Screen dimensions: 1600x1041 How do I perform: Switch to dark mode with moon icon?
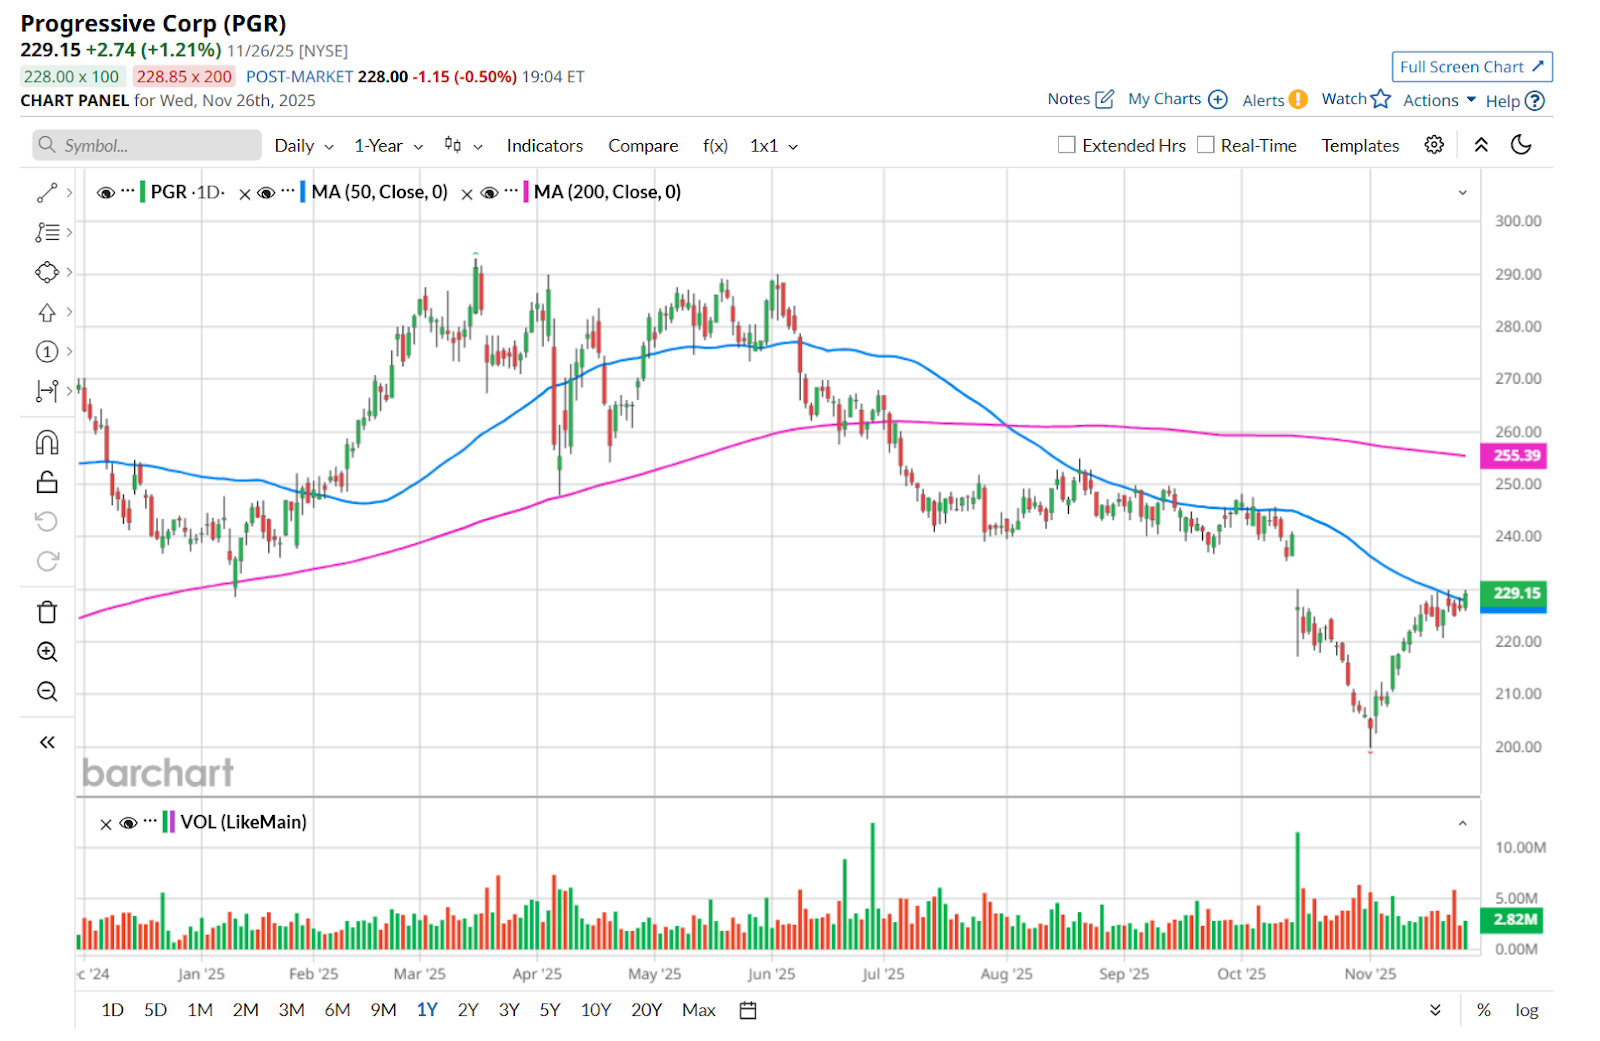coord(1521,145)
